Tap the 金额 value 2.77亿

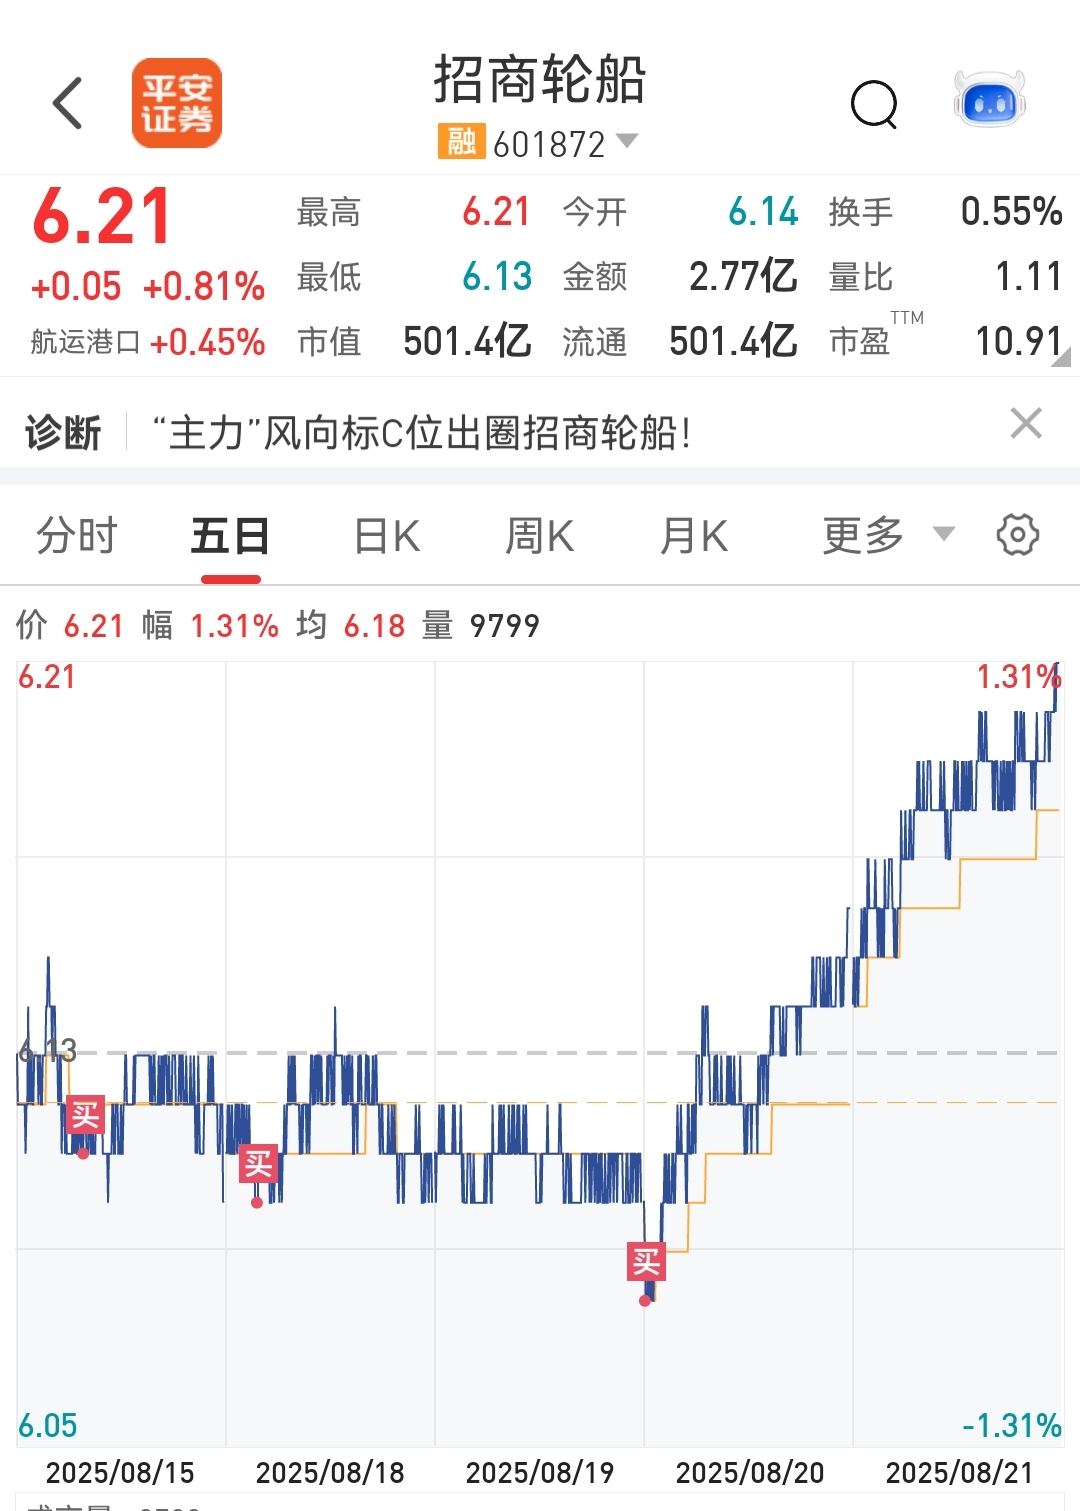[x=743, y=277]
